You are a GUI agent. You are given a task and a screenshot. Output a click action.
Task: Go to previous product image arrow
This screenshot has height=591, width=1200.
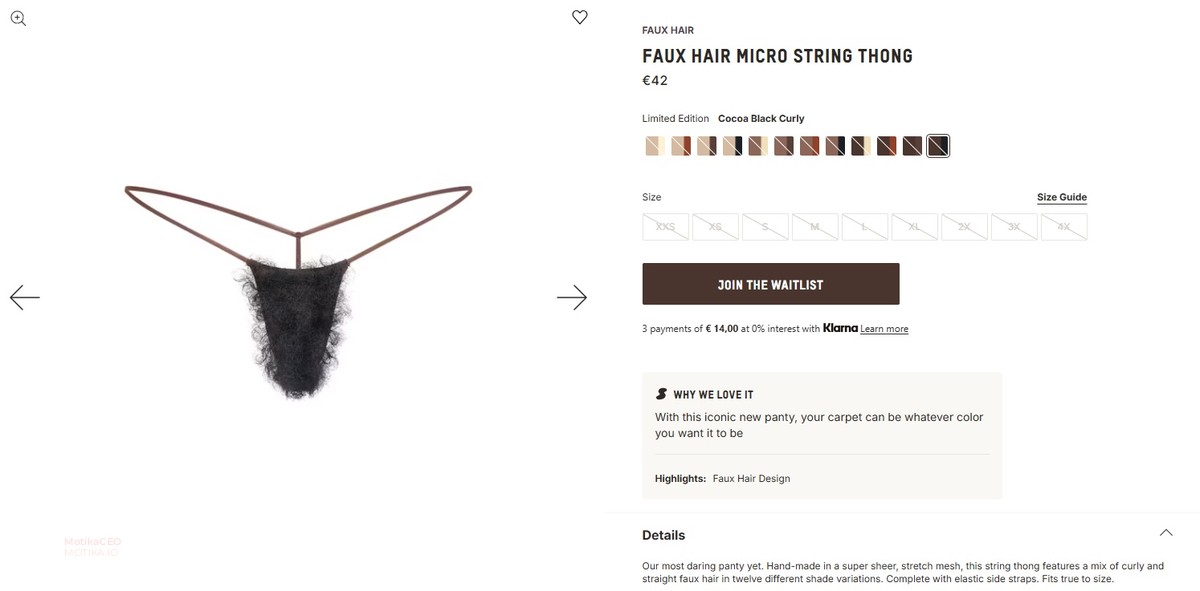(x=25, y=297)
